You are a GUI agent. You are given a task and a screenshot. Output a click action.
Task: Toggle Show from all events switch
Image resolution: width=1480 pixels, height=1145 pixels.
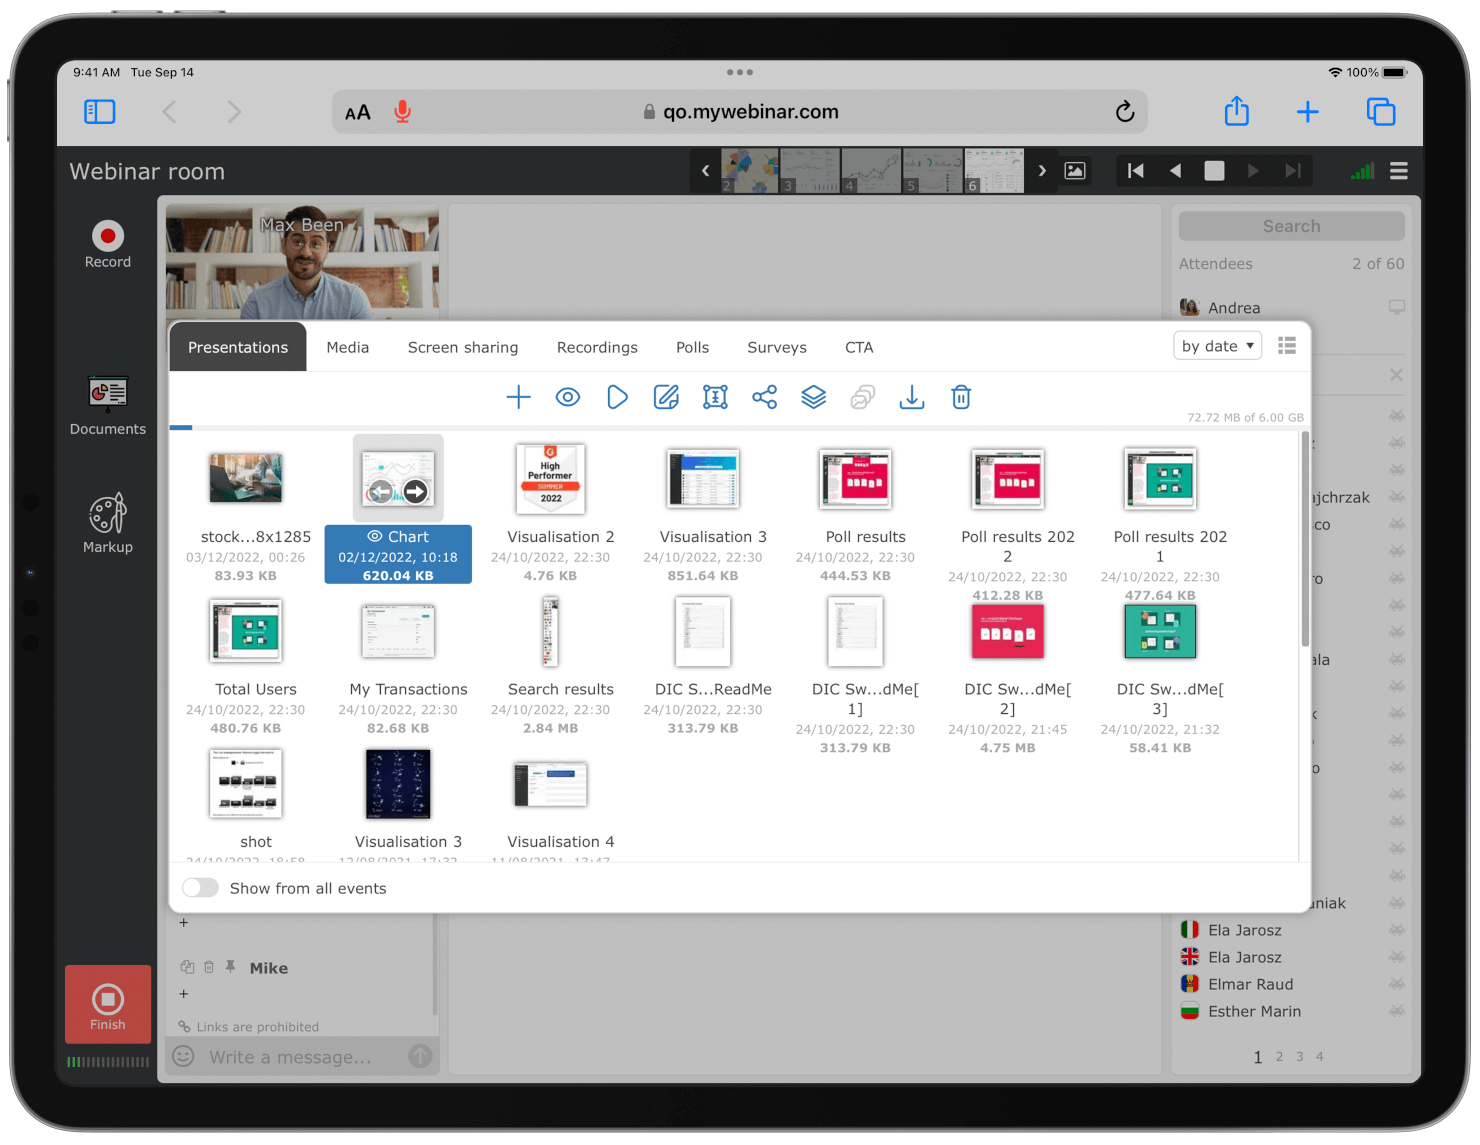[x=200, y=888]
